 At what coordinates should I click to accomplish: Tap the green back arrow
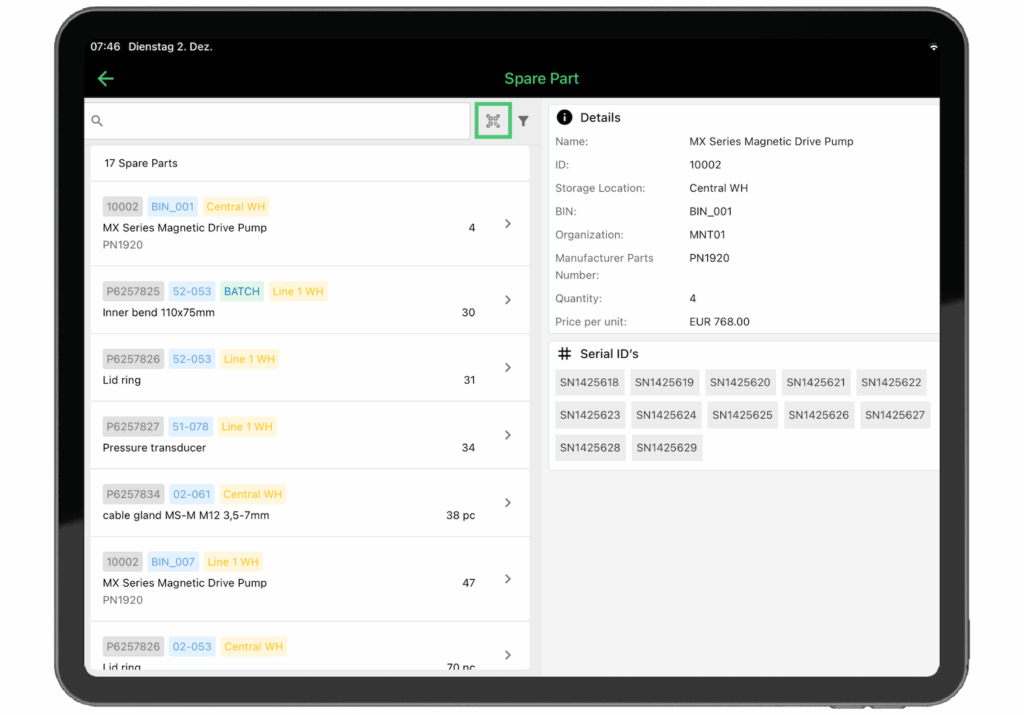[x=106, y=78]
